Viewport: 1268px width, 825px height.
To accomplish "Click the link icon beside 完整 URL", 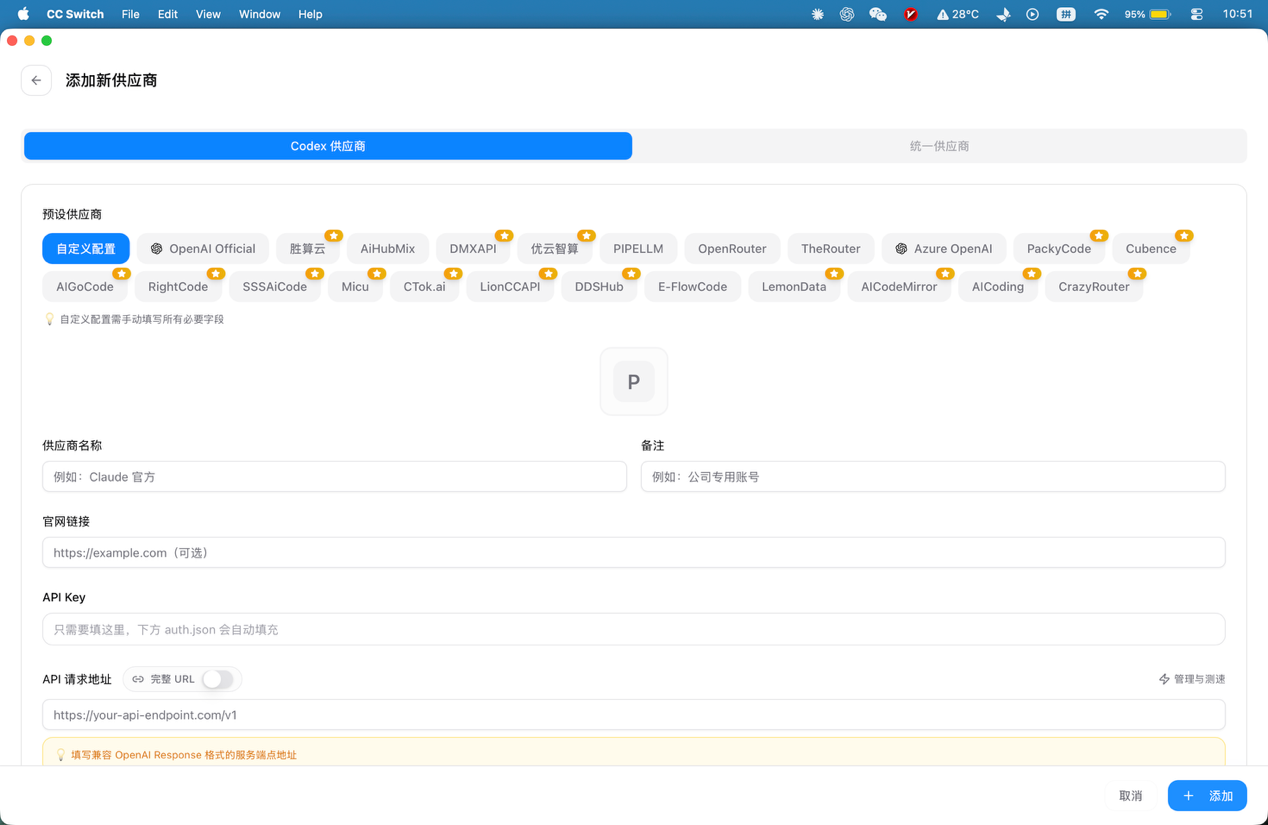I will tap(138, 679).
